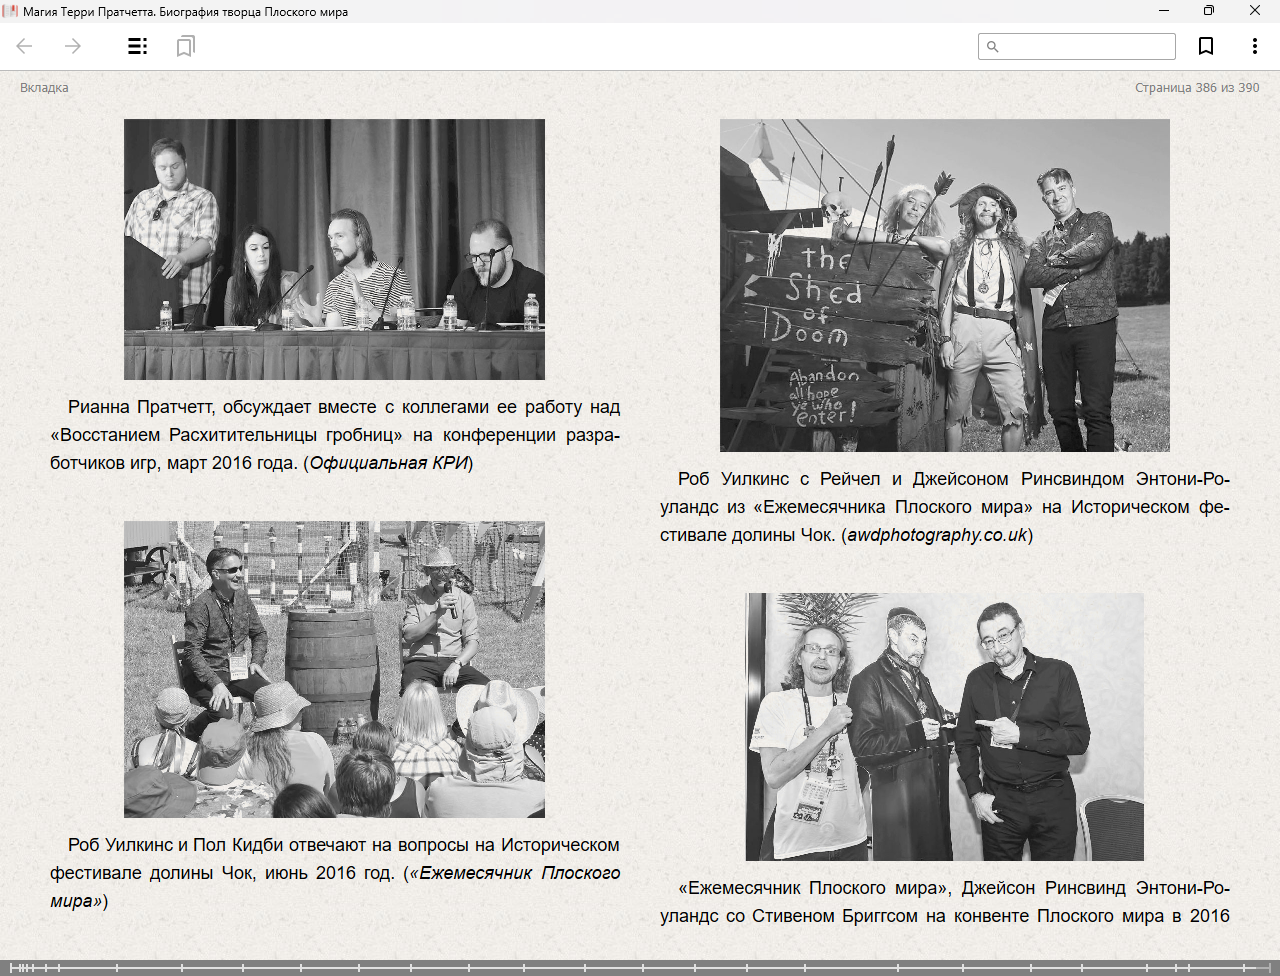This screenshot has width=1280, height=976.
Task: Bookmark the current page
Action: 1206,46
